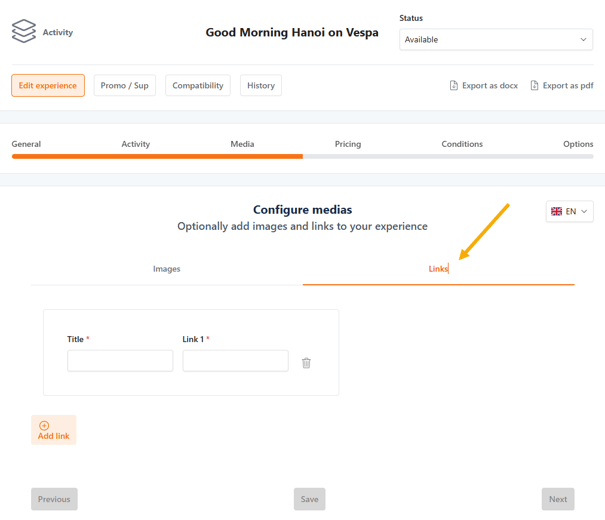Delete the link row with trash icon
This screenshot has width=605, height=520.
pos(306,363)
